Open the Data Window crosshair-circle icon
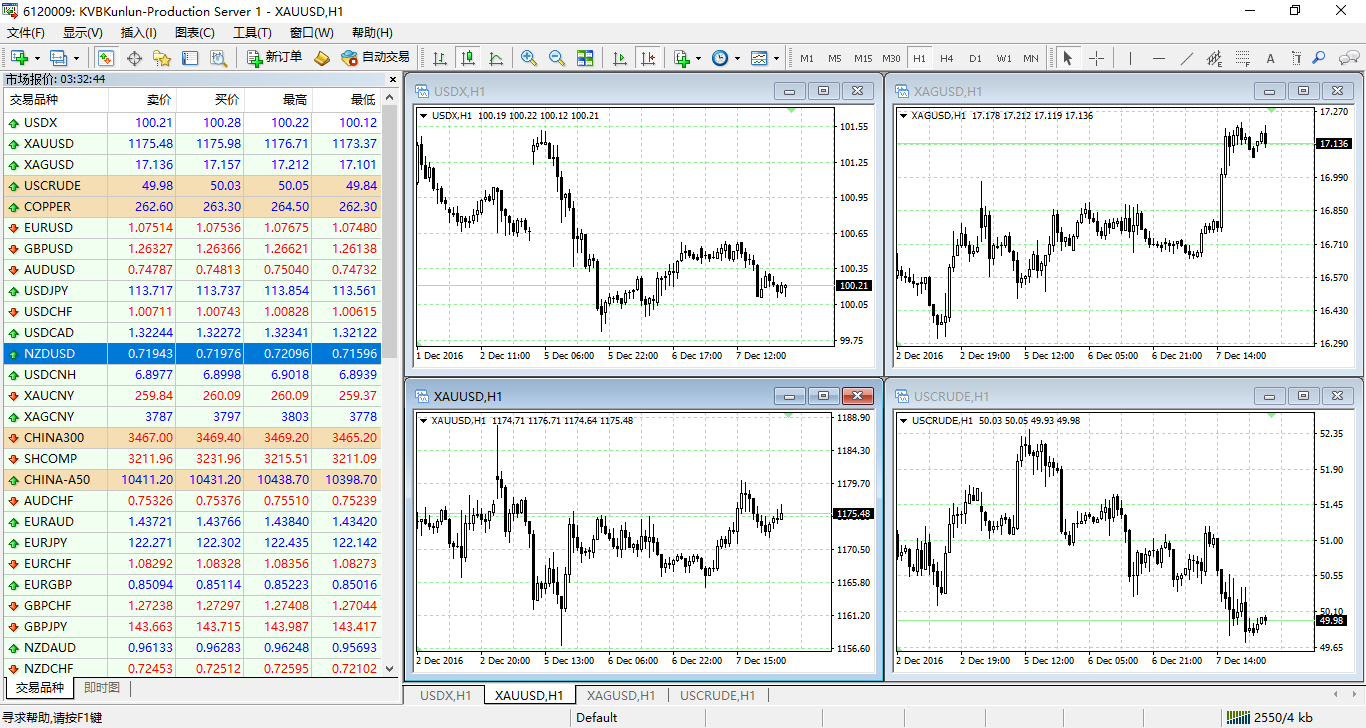Image resolution: width=1366 pixels, height=728 pixels. [134, 58]
